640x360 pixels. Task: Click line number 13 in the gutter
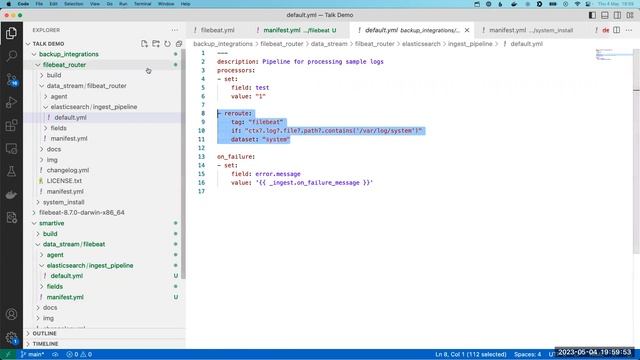click(x=201, y=157)
